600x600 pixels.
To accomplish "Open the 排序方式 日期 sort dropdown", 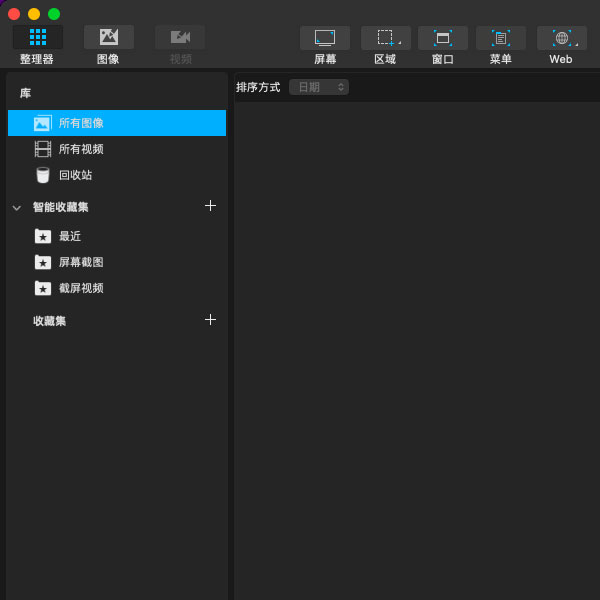I will pos(319,87).
